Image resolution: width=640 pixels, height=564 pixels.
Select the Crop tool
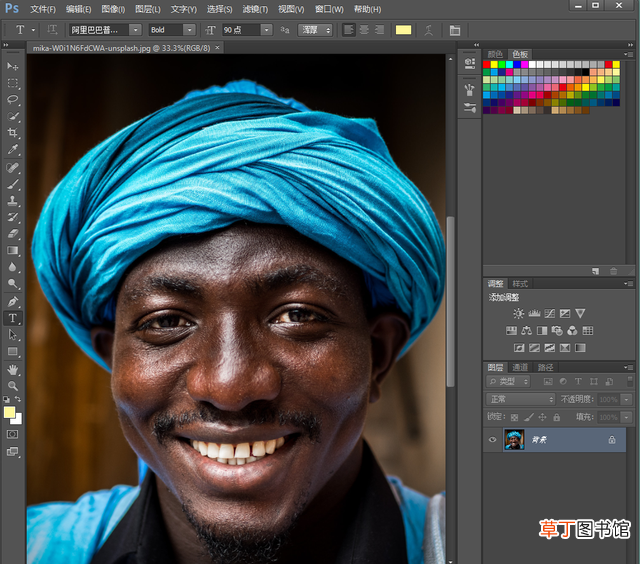pyautogui.click(x=13, y=133)
